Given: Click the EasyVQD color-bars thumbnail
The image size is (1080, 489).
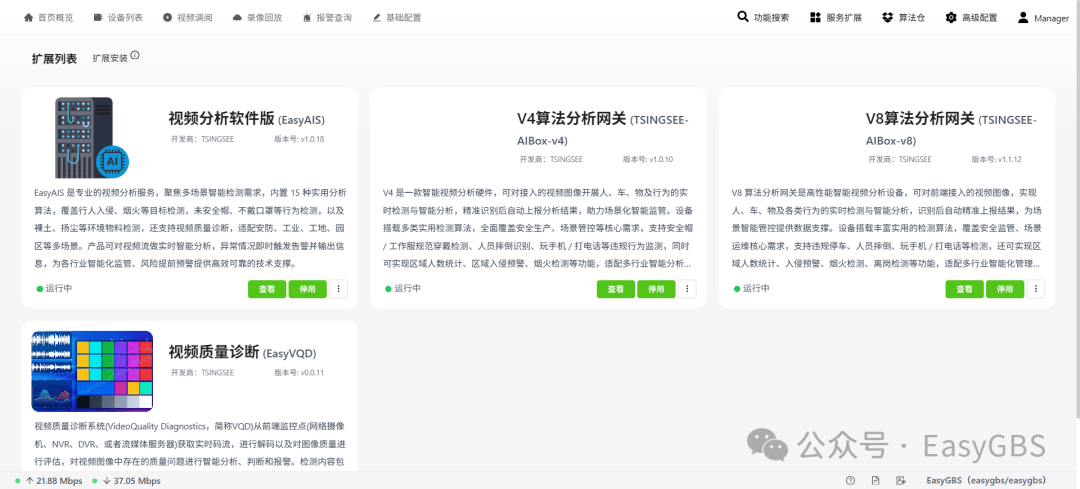Looking at the screenshot, I should [x=92, y=371].
